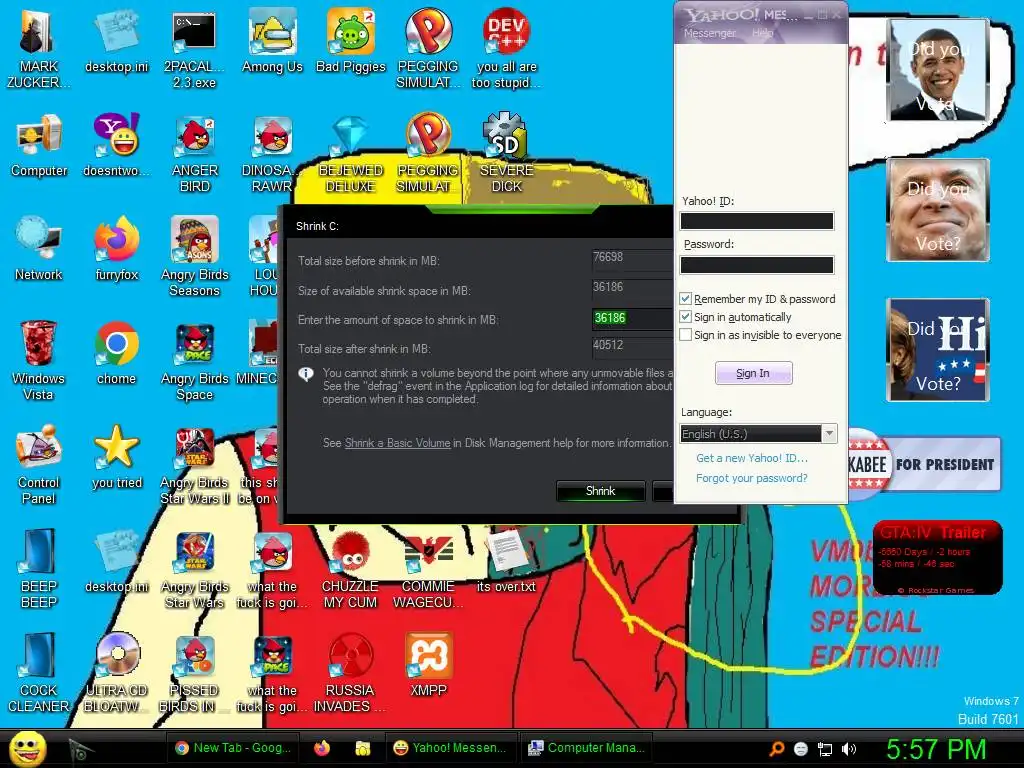The image size is (1024, 768).
Task: Click the Shrink button
Action: 600,490
